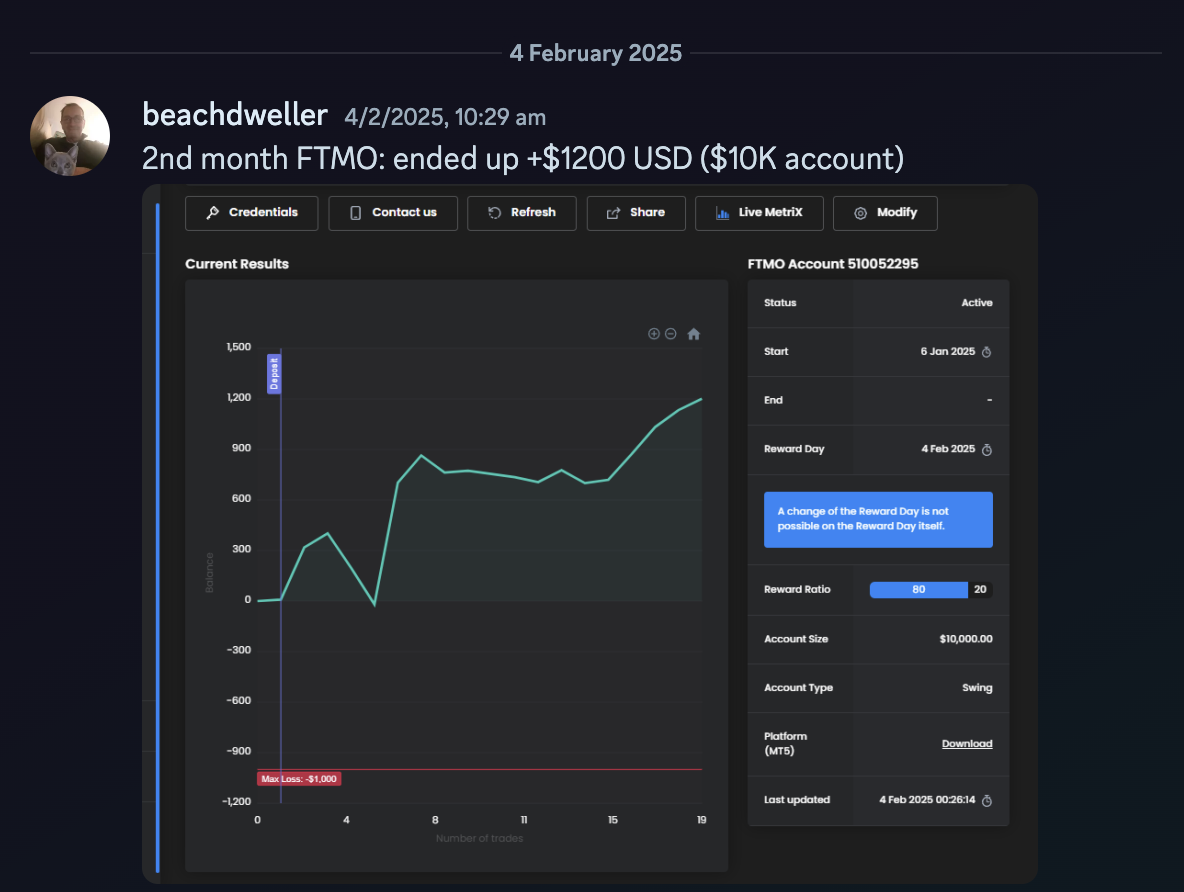Click the Platform (MT5) label
This screenshot has height=892, width=1184.
tap(785, 744)
